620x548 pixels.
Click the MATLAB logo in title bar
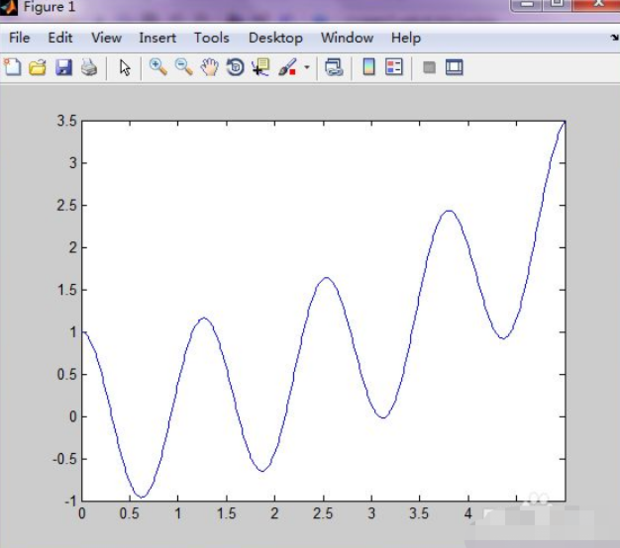coord(9,7)
